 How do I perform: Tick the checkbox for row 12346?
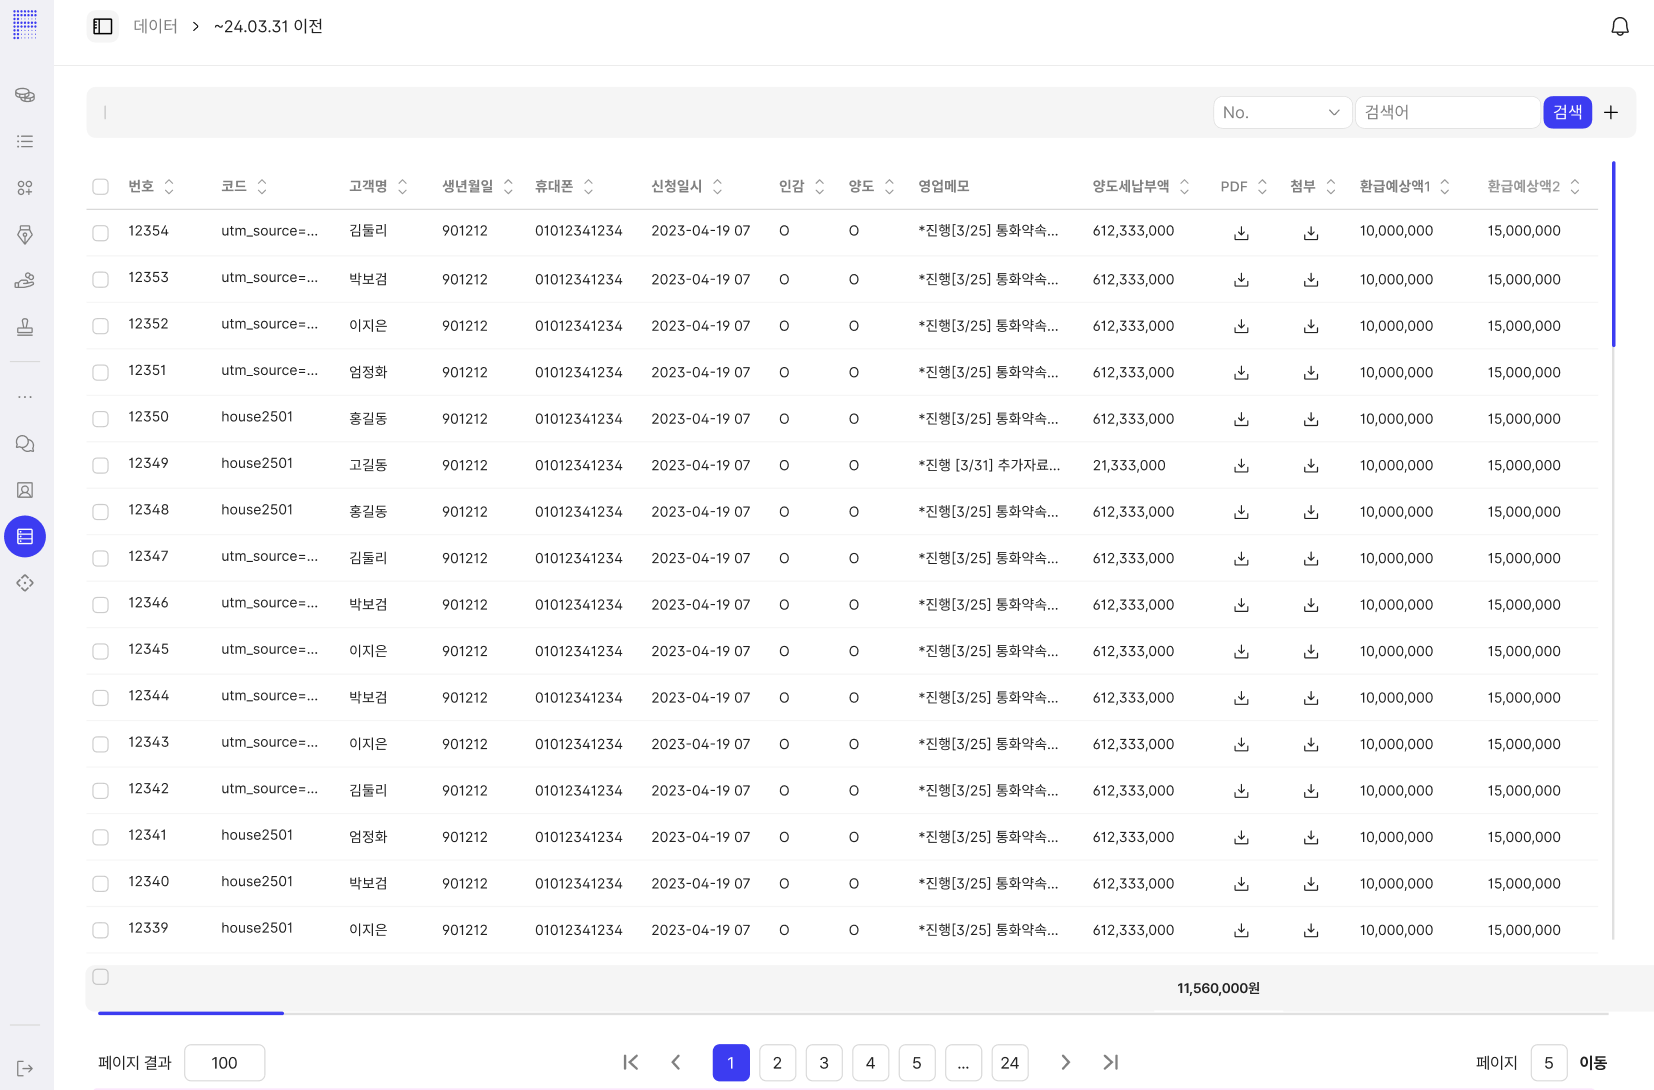[101, 605]
